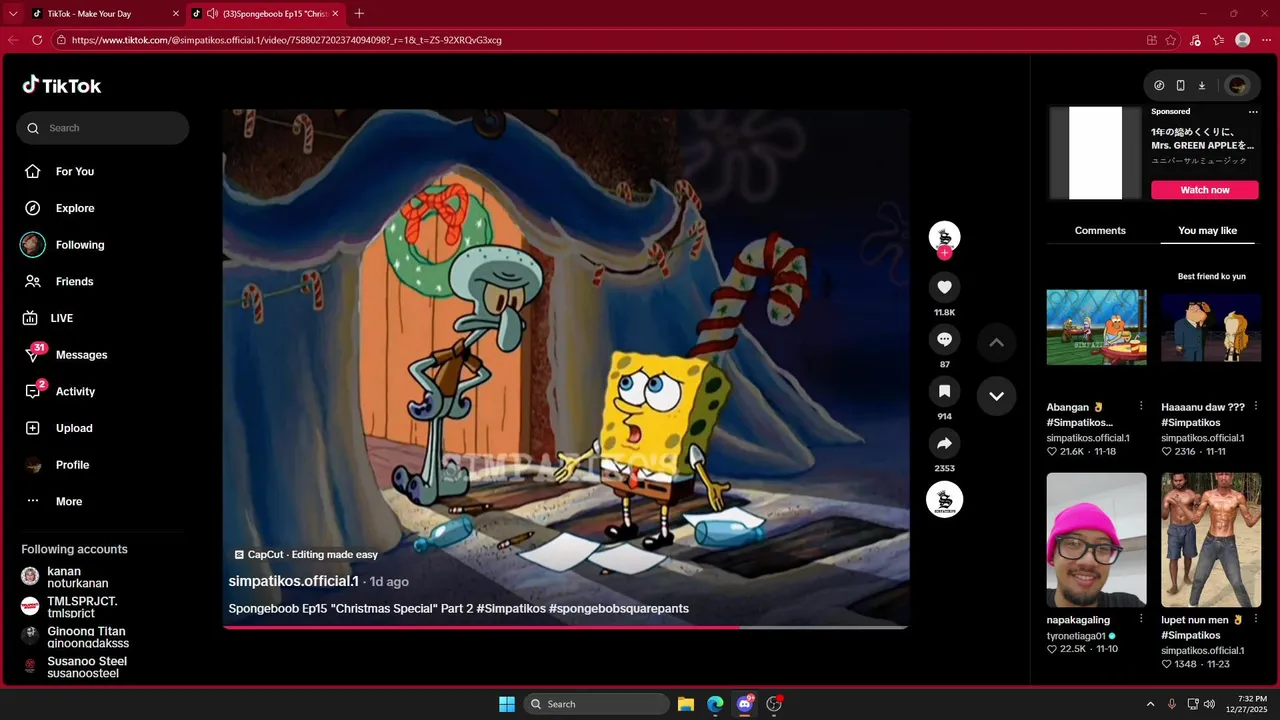Open options for the napakagaling video
The height and width of the screenshot is (720, 1280).
[1141, 619]
